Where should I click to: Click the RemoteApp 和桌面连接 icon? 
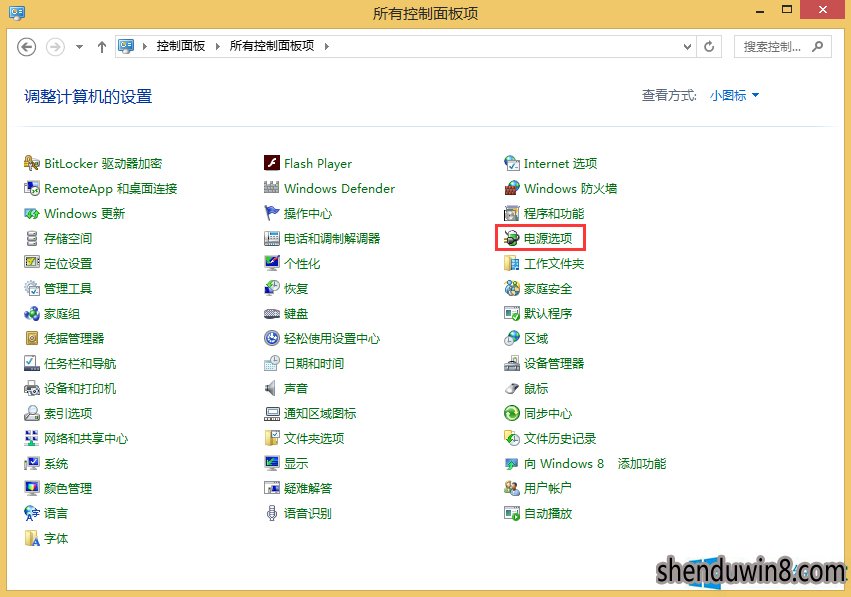pyautogui.click(x=31, y=188)
